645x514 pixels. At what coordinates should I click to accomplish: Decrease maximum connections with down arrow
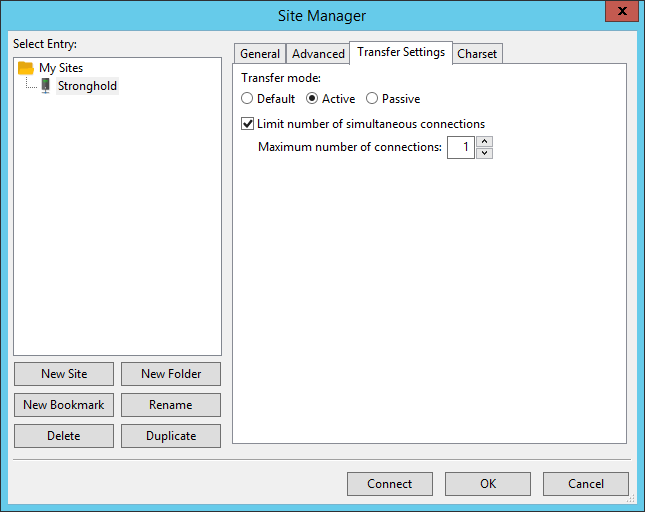484,153
